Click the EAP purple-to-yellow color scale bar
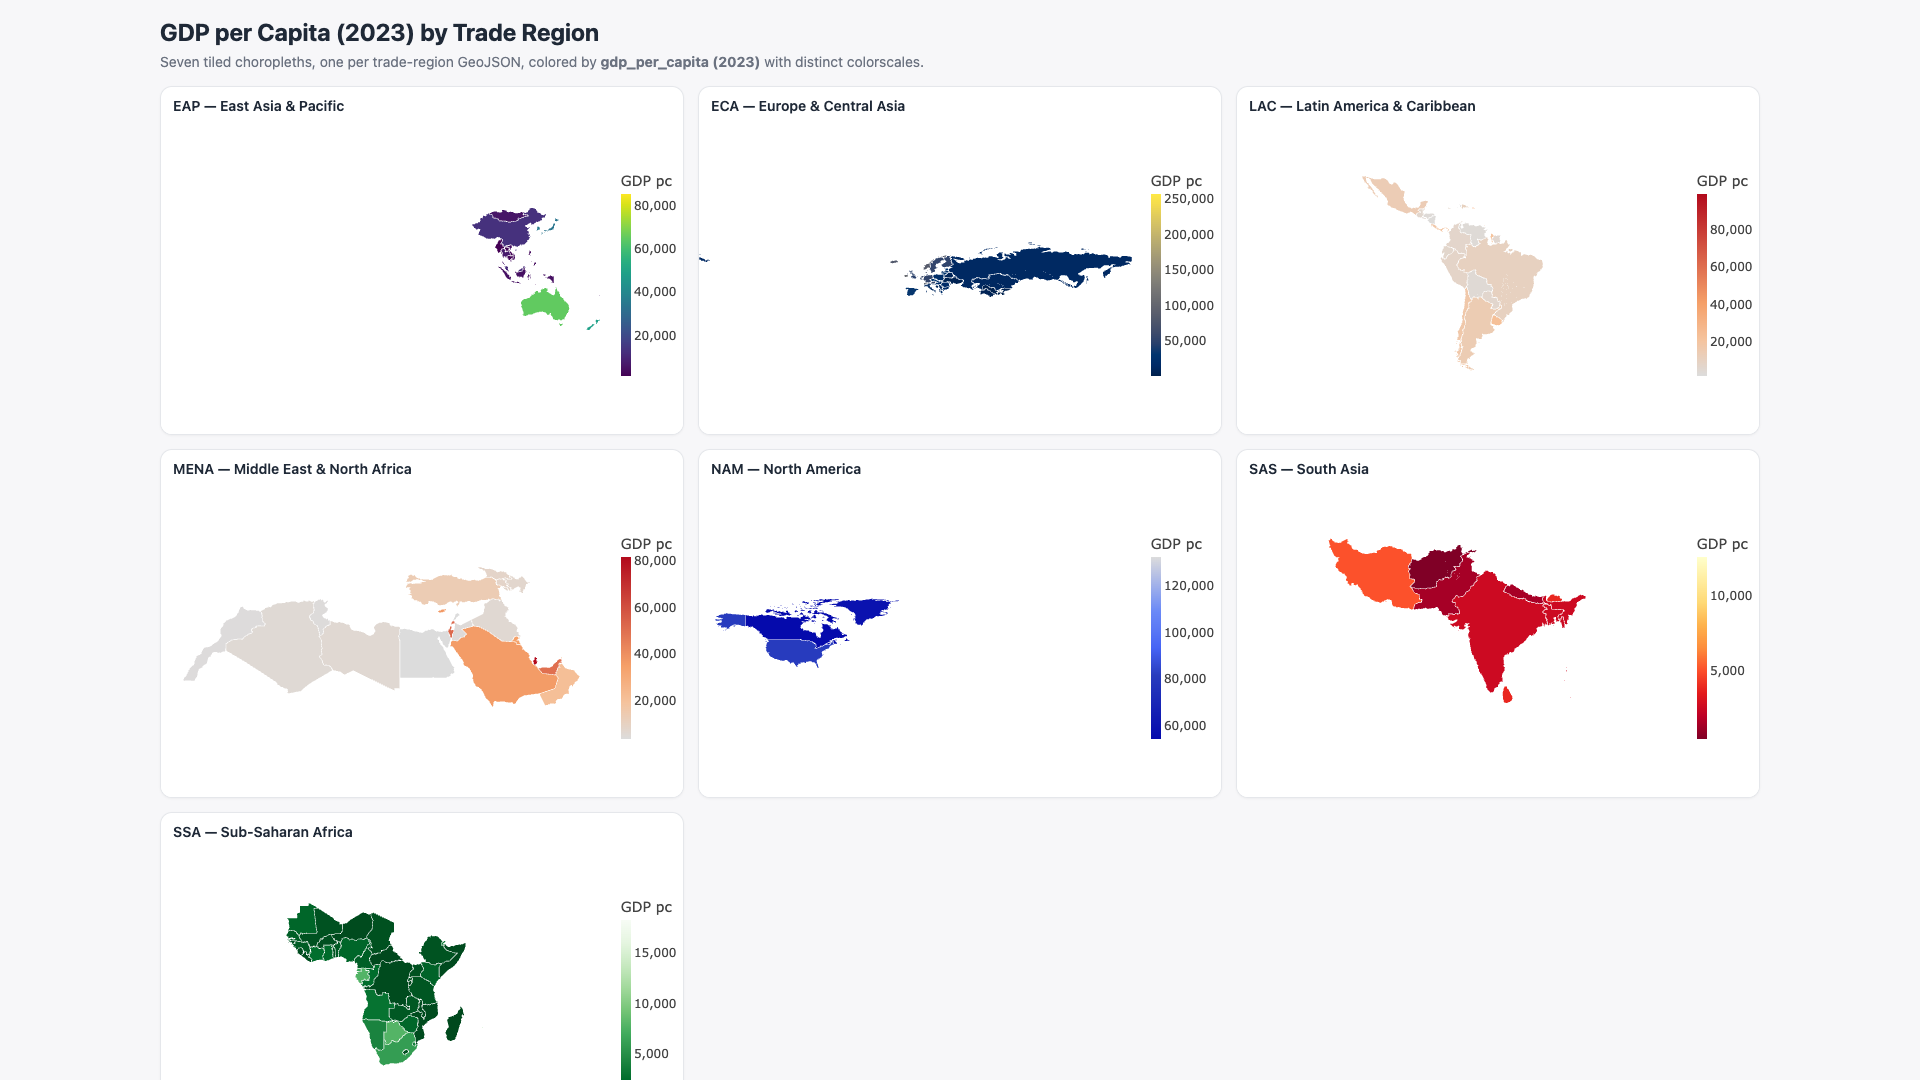Image resolution: width=1920 pixels, height=1080 pixels. click(626, 285)
